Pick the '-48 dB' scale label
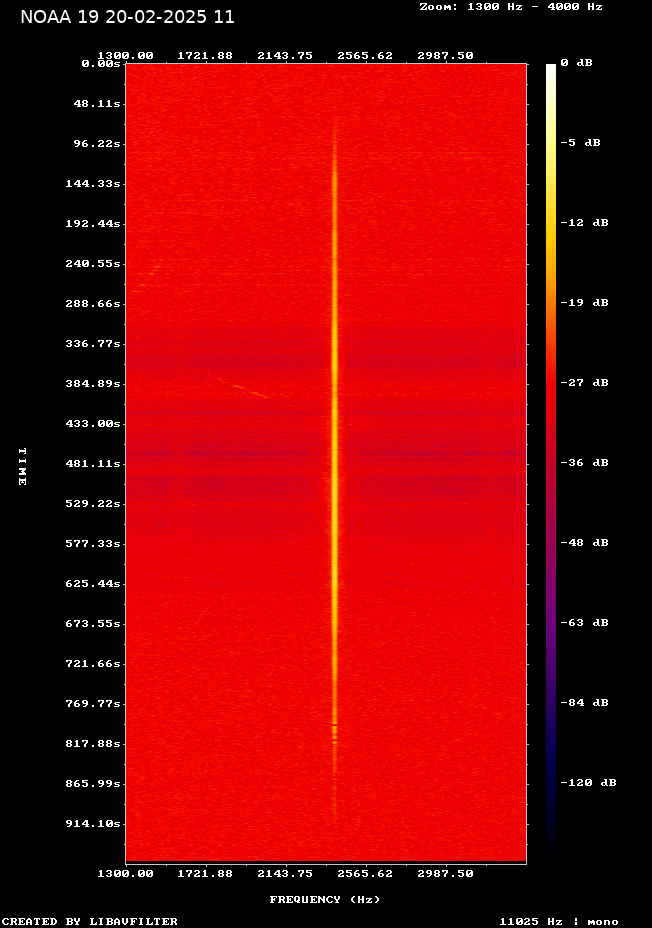Viewport: 652px width, 928px height. pyautogui.click(x=585, y=542)
